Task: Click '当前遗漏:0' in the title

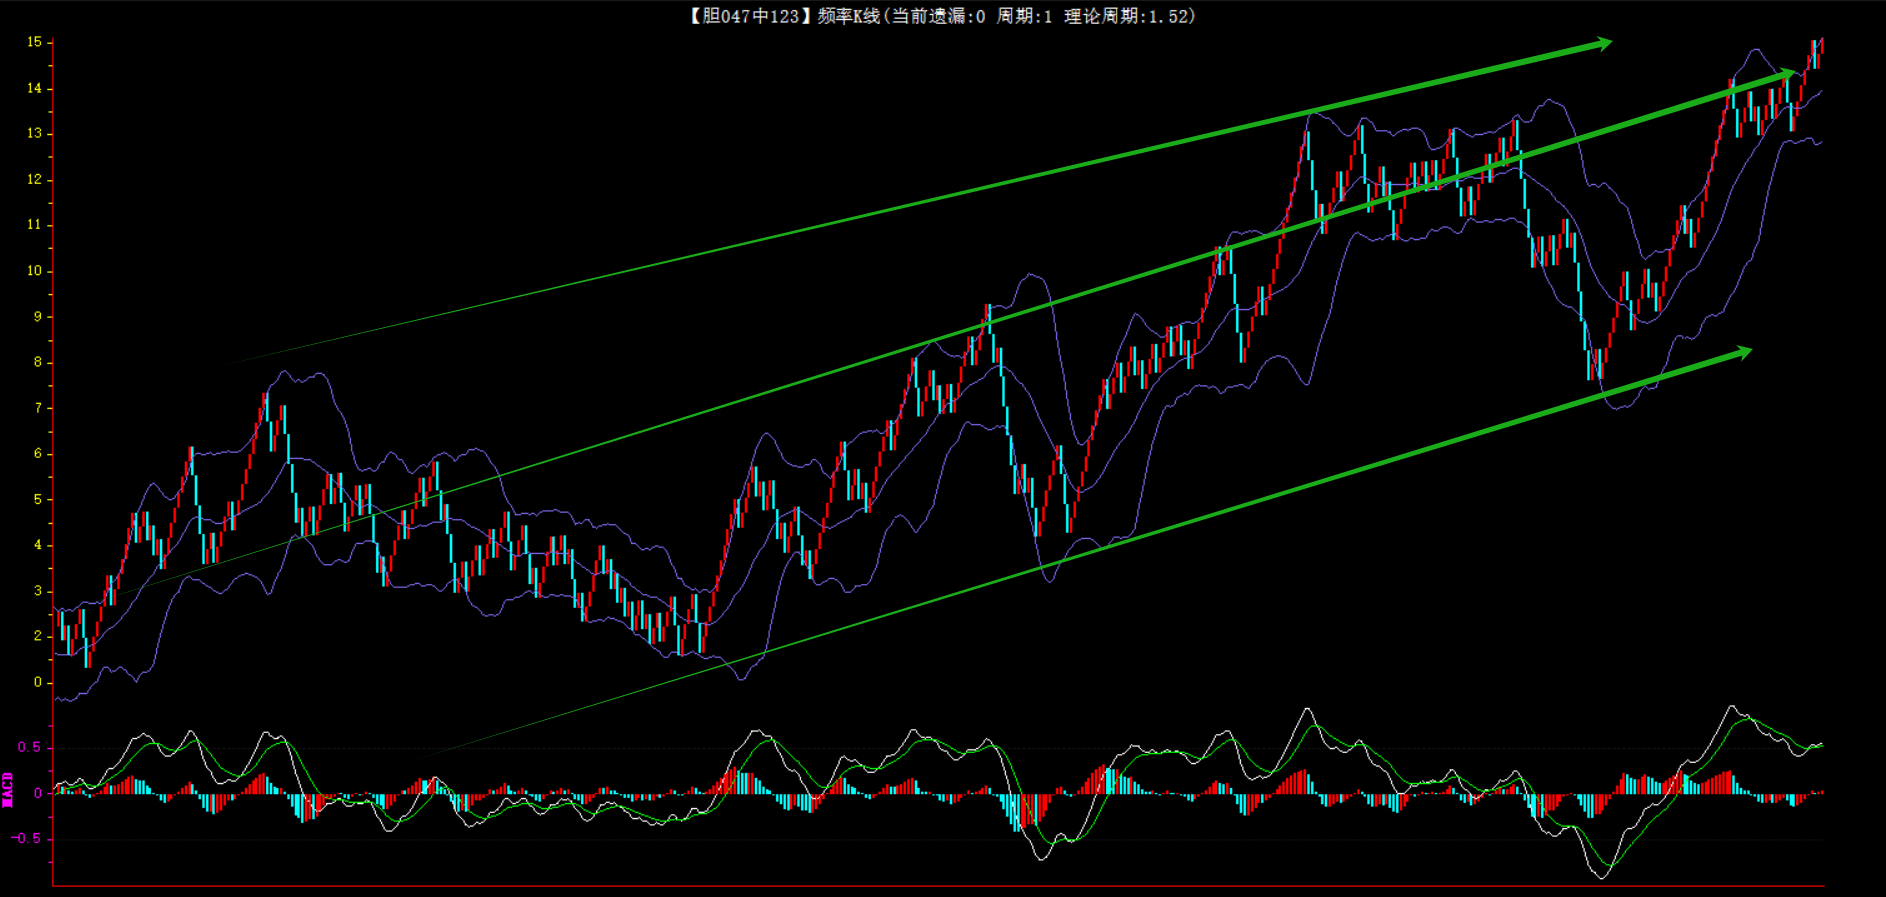Action: click(x=938, y=16)
